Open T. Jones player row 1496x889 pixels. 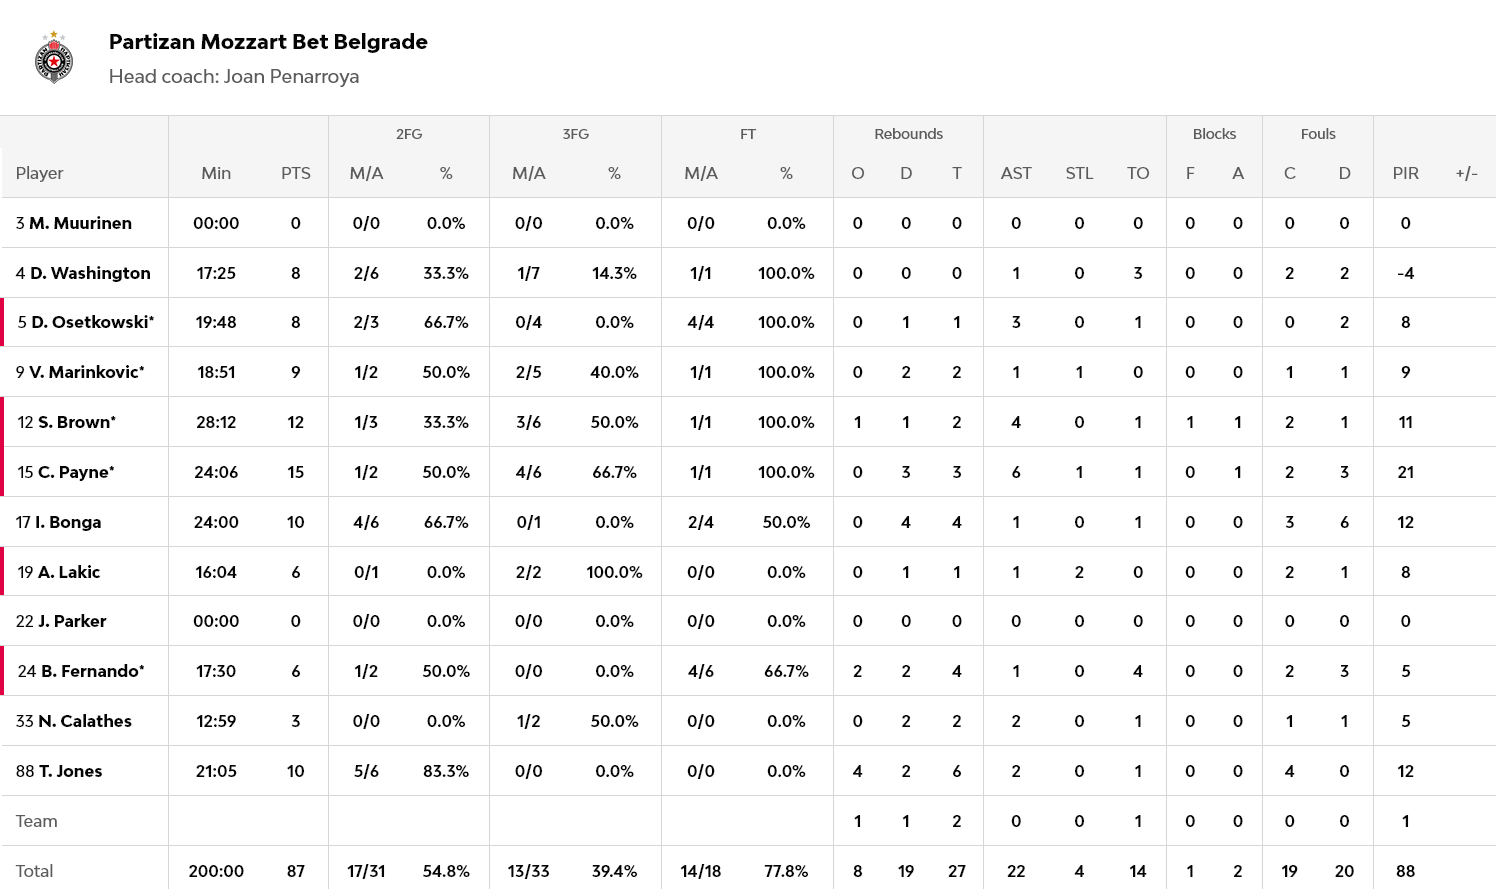[x=70, y=771]
